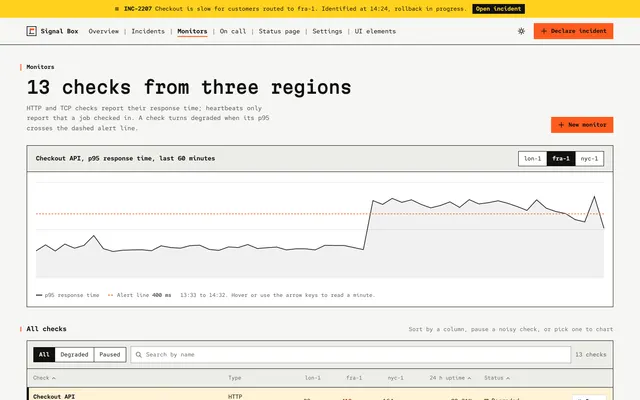This screenshot has height=400, width=640.
Task: Open incident from the yellow banner
Action: point(498,9)
